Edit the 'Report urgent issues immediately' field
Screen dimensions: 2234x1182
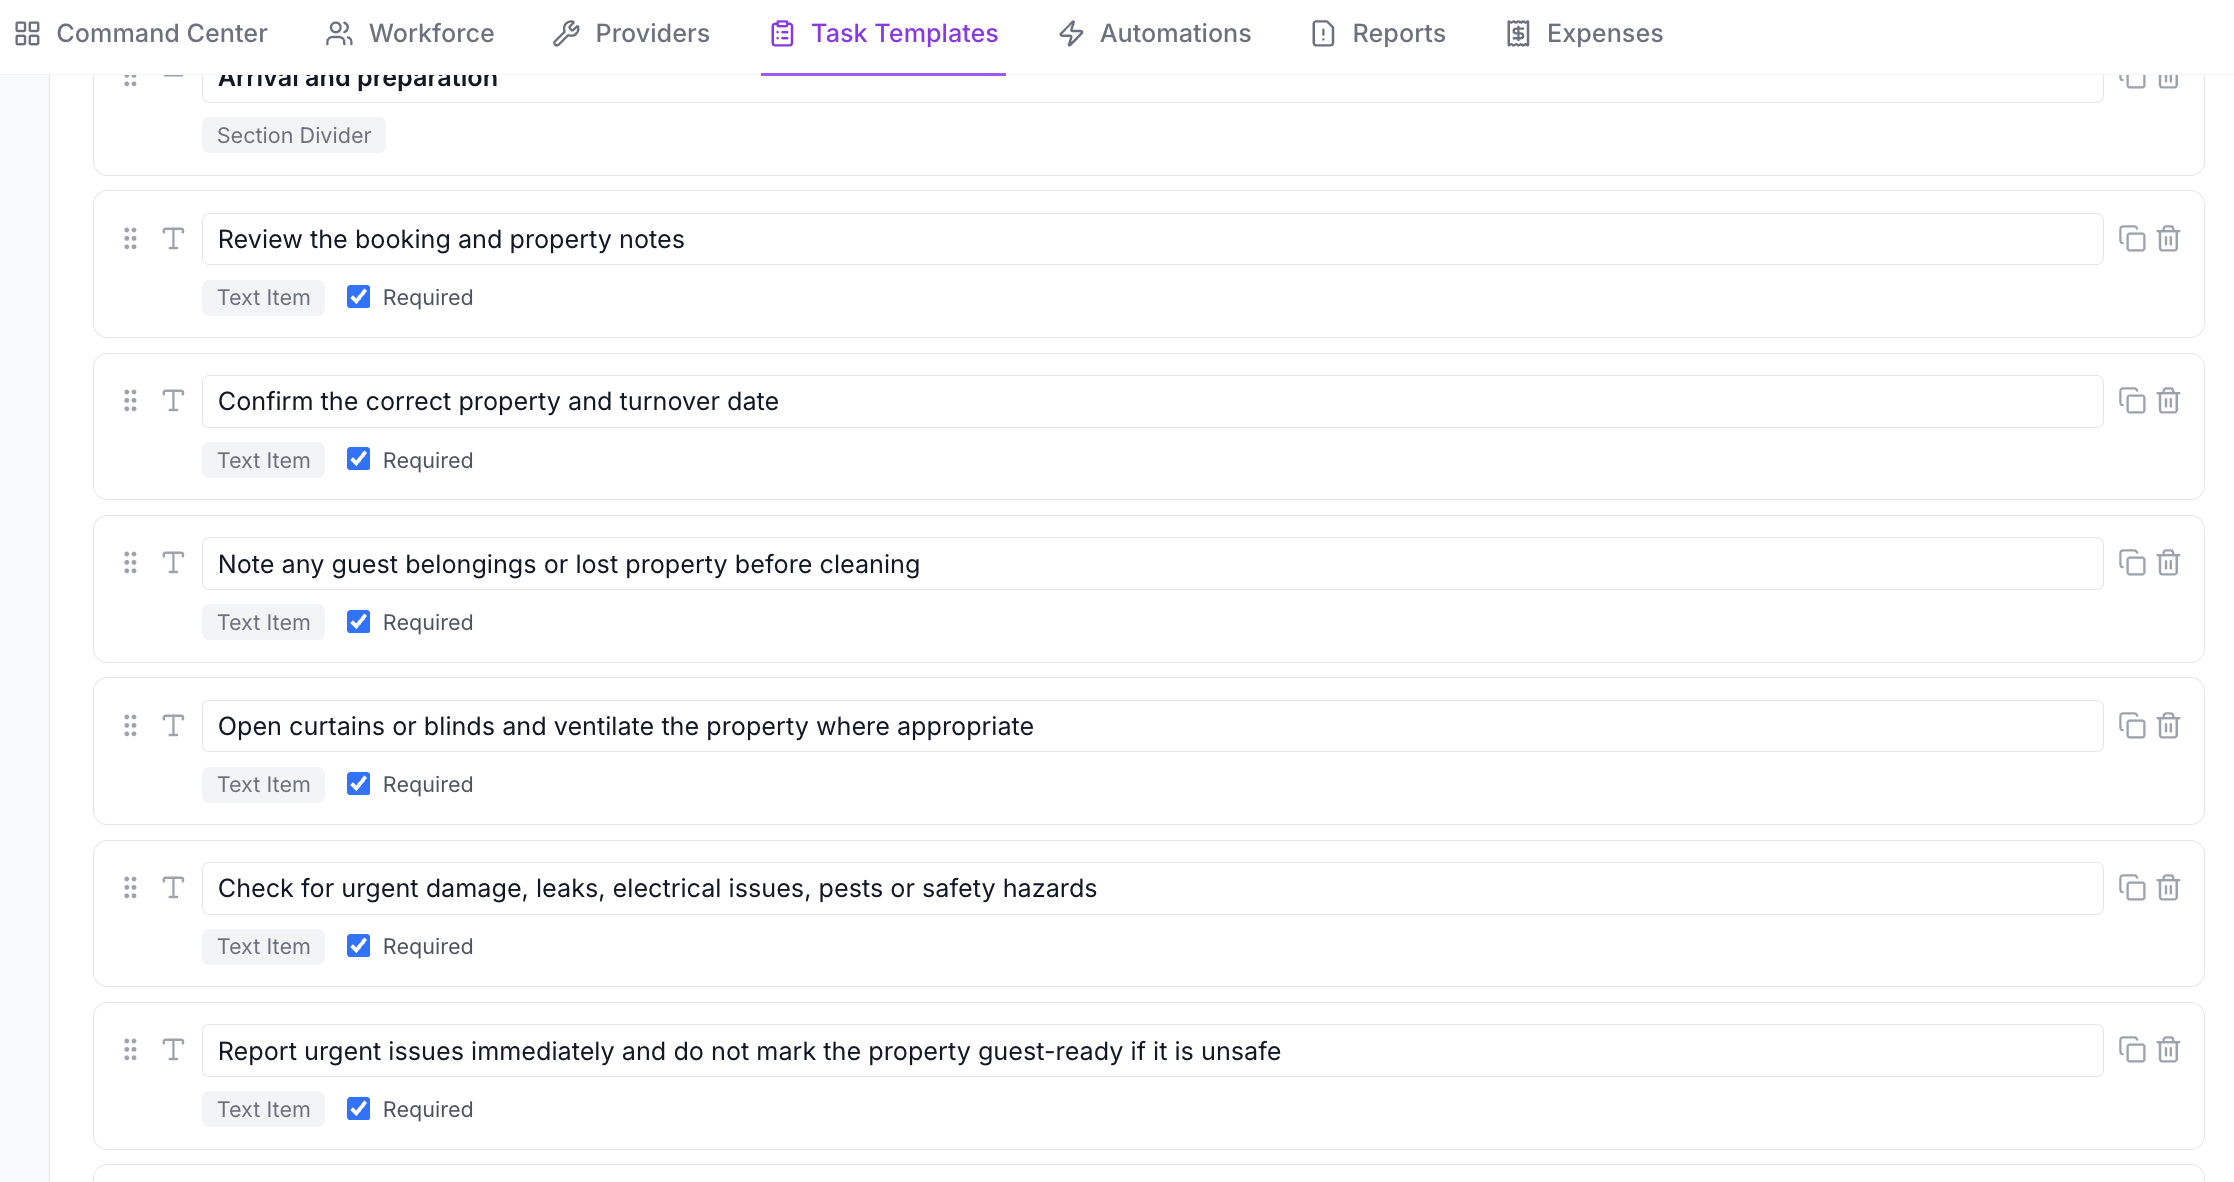click(x=1152, y=1051)
